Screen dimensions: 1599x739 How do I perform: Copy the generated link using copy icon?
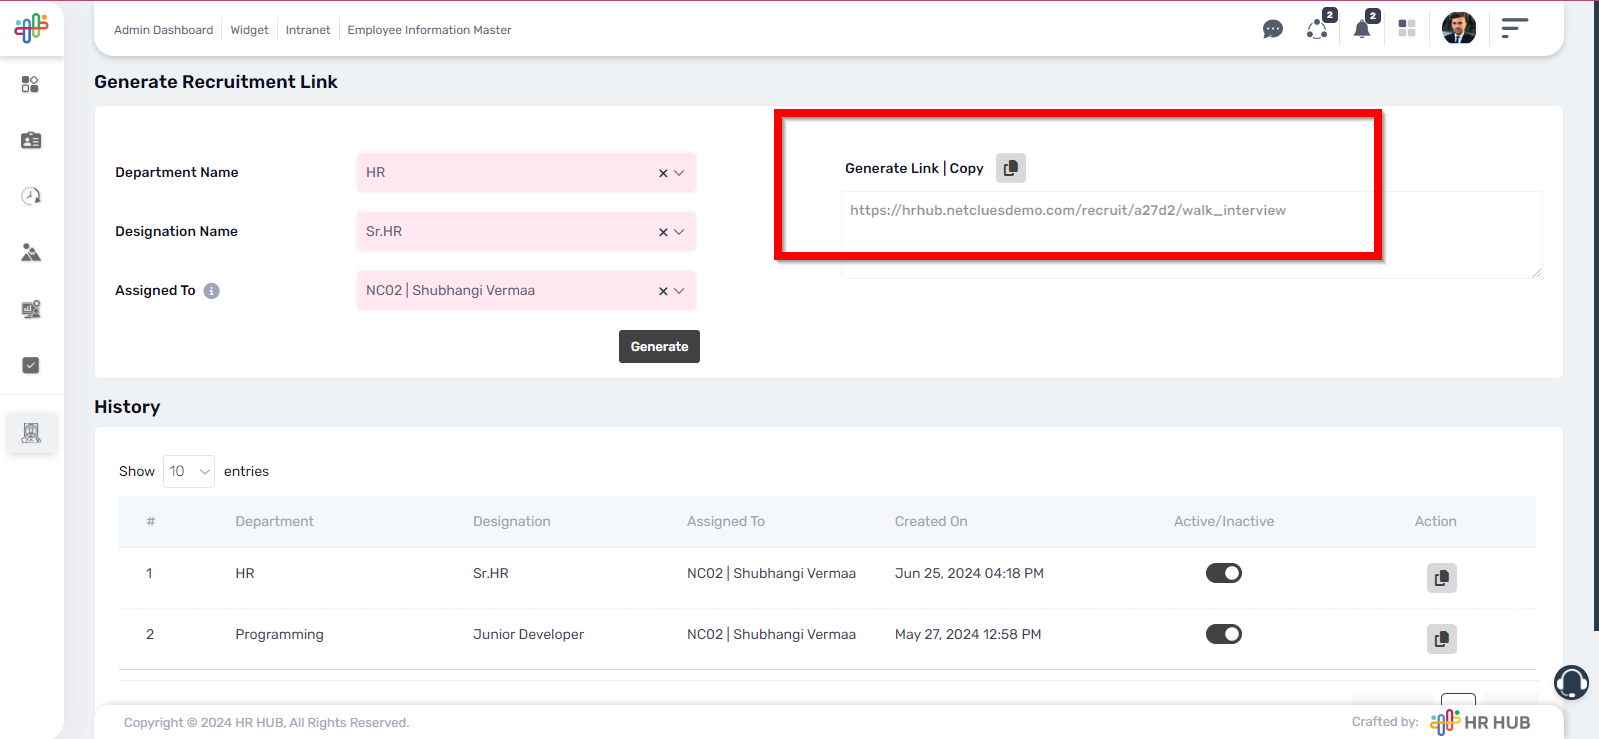(x=1011, y=168)
